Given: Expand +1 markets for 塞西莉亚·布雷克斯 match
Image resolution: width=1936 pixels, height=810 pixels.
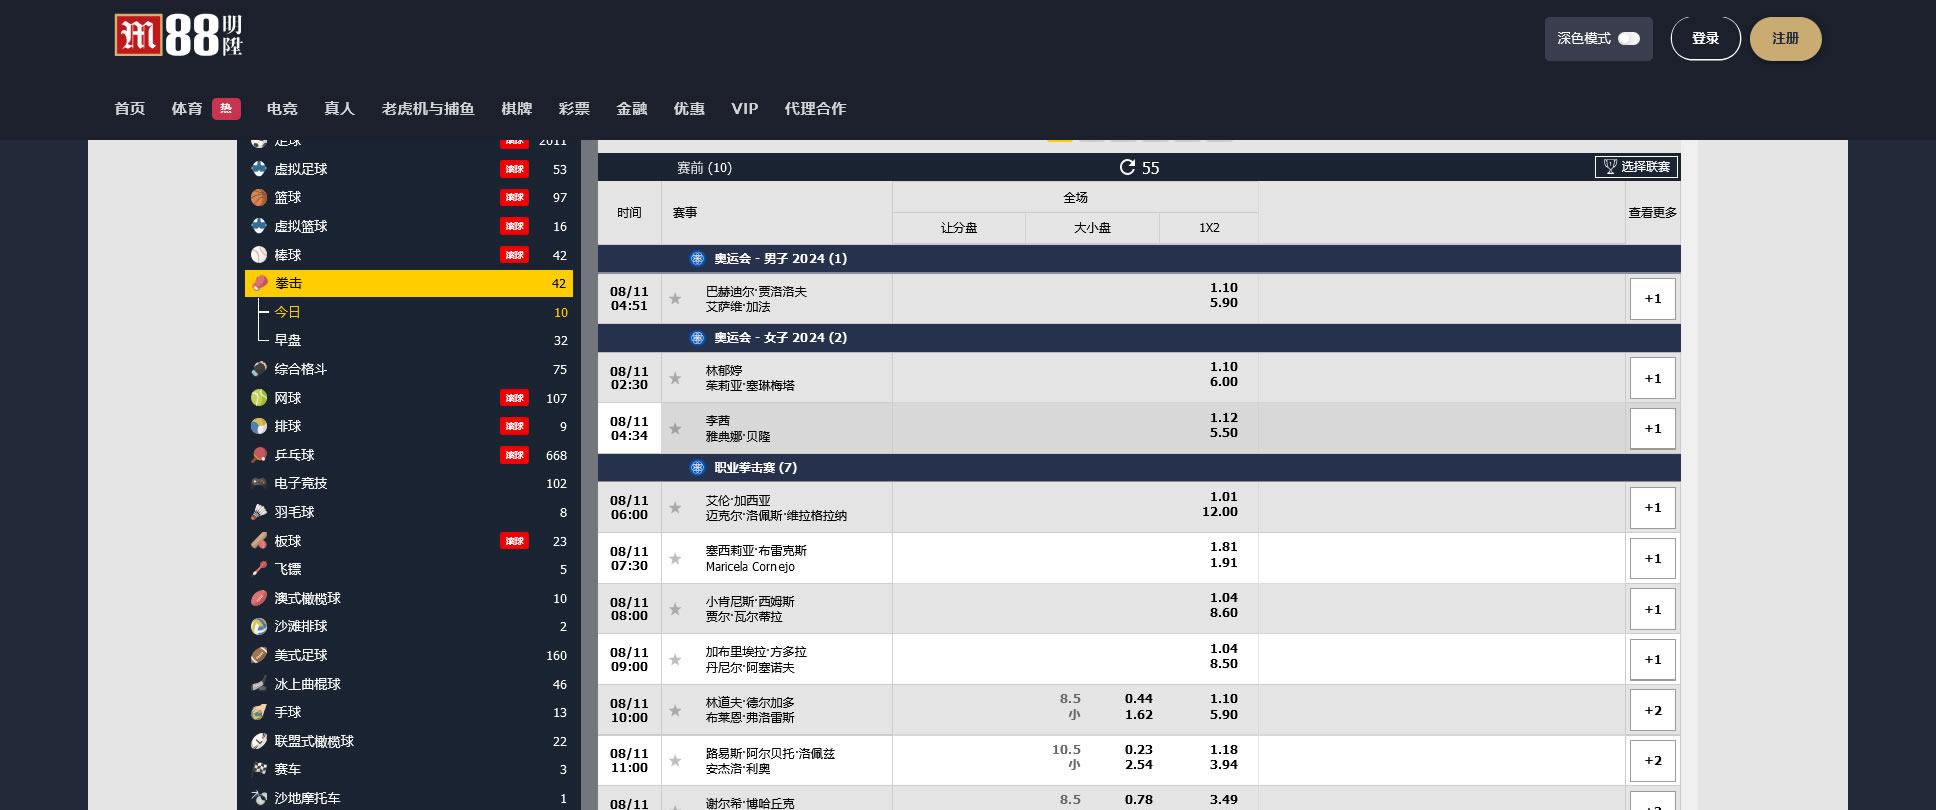Looking at the screenshot, I should coord(1652,559).
